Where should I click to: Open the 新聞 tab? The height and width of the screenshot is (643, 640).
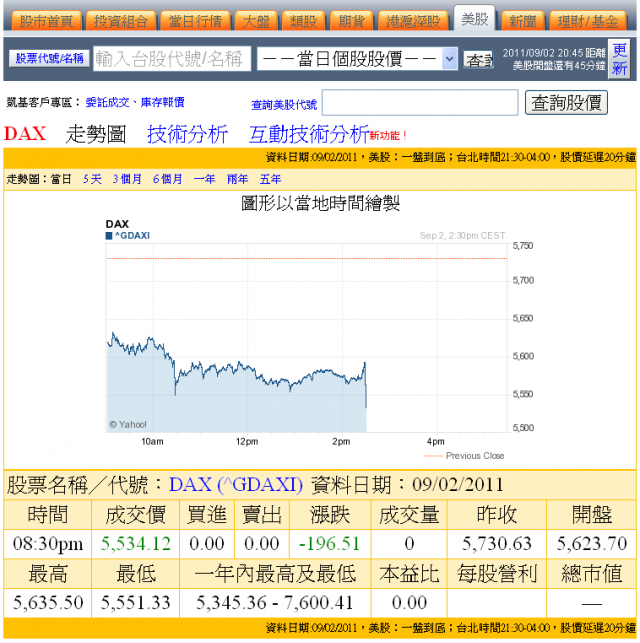coord(523,21)
